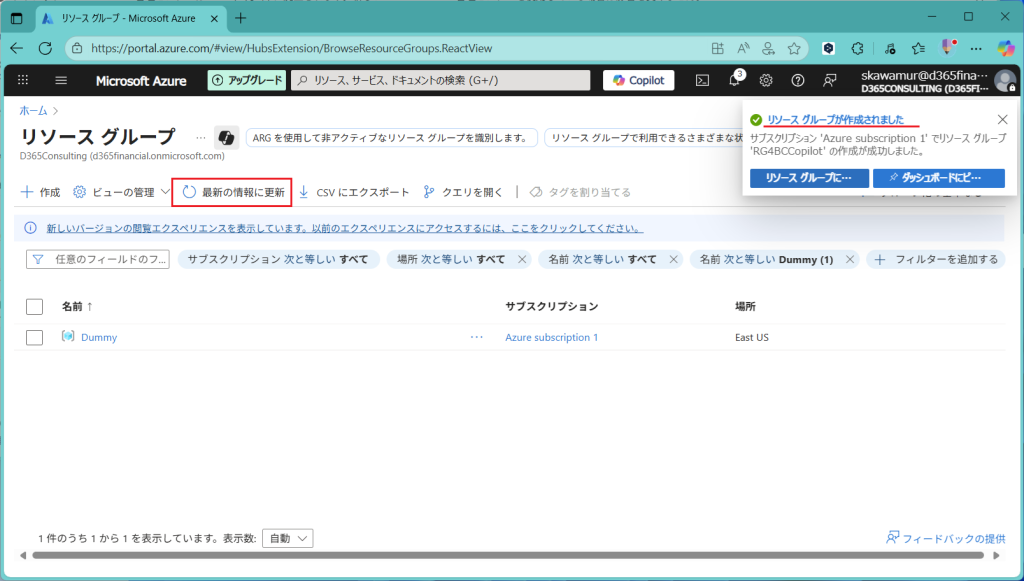Click the account avatar in Azure header
The height and width of the screenshot is (581, 1024).
tap(1004, 80)
